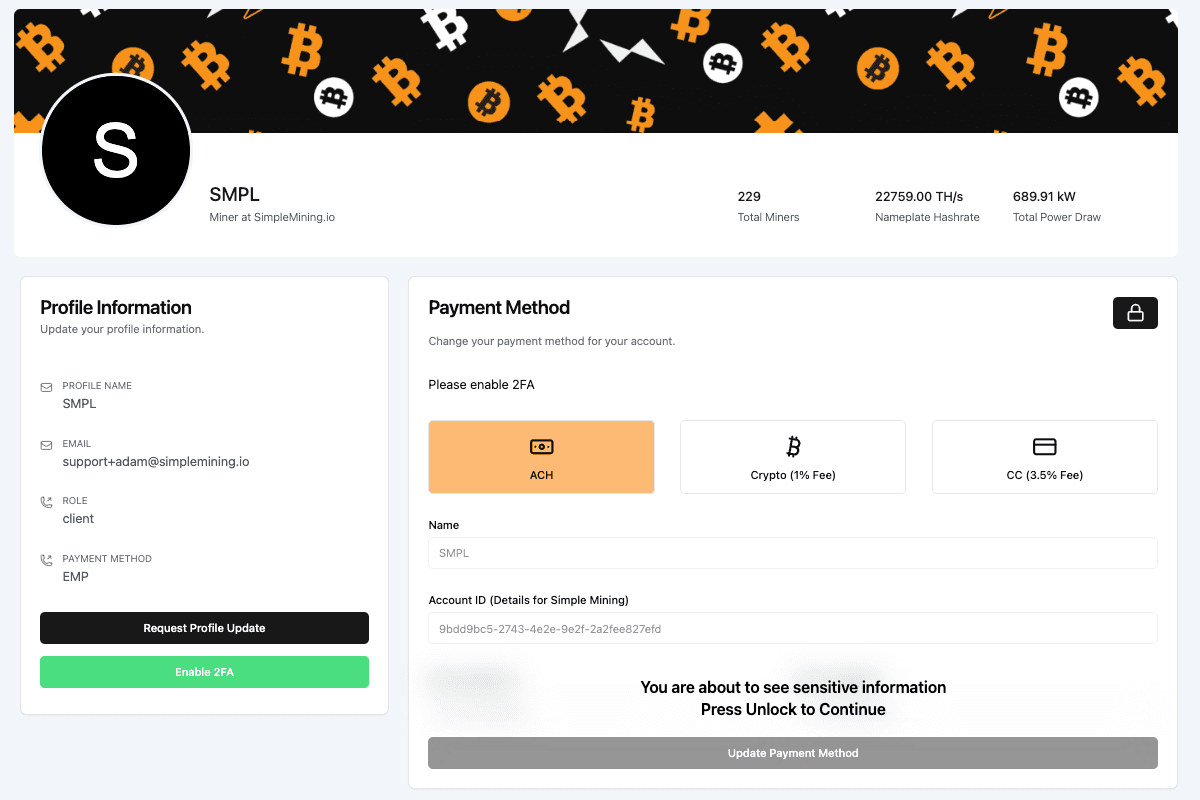
Task: Click the Total Miners label
Action: 768,217
